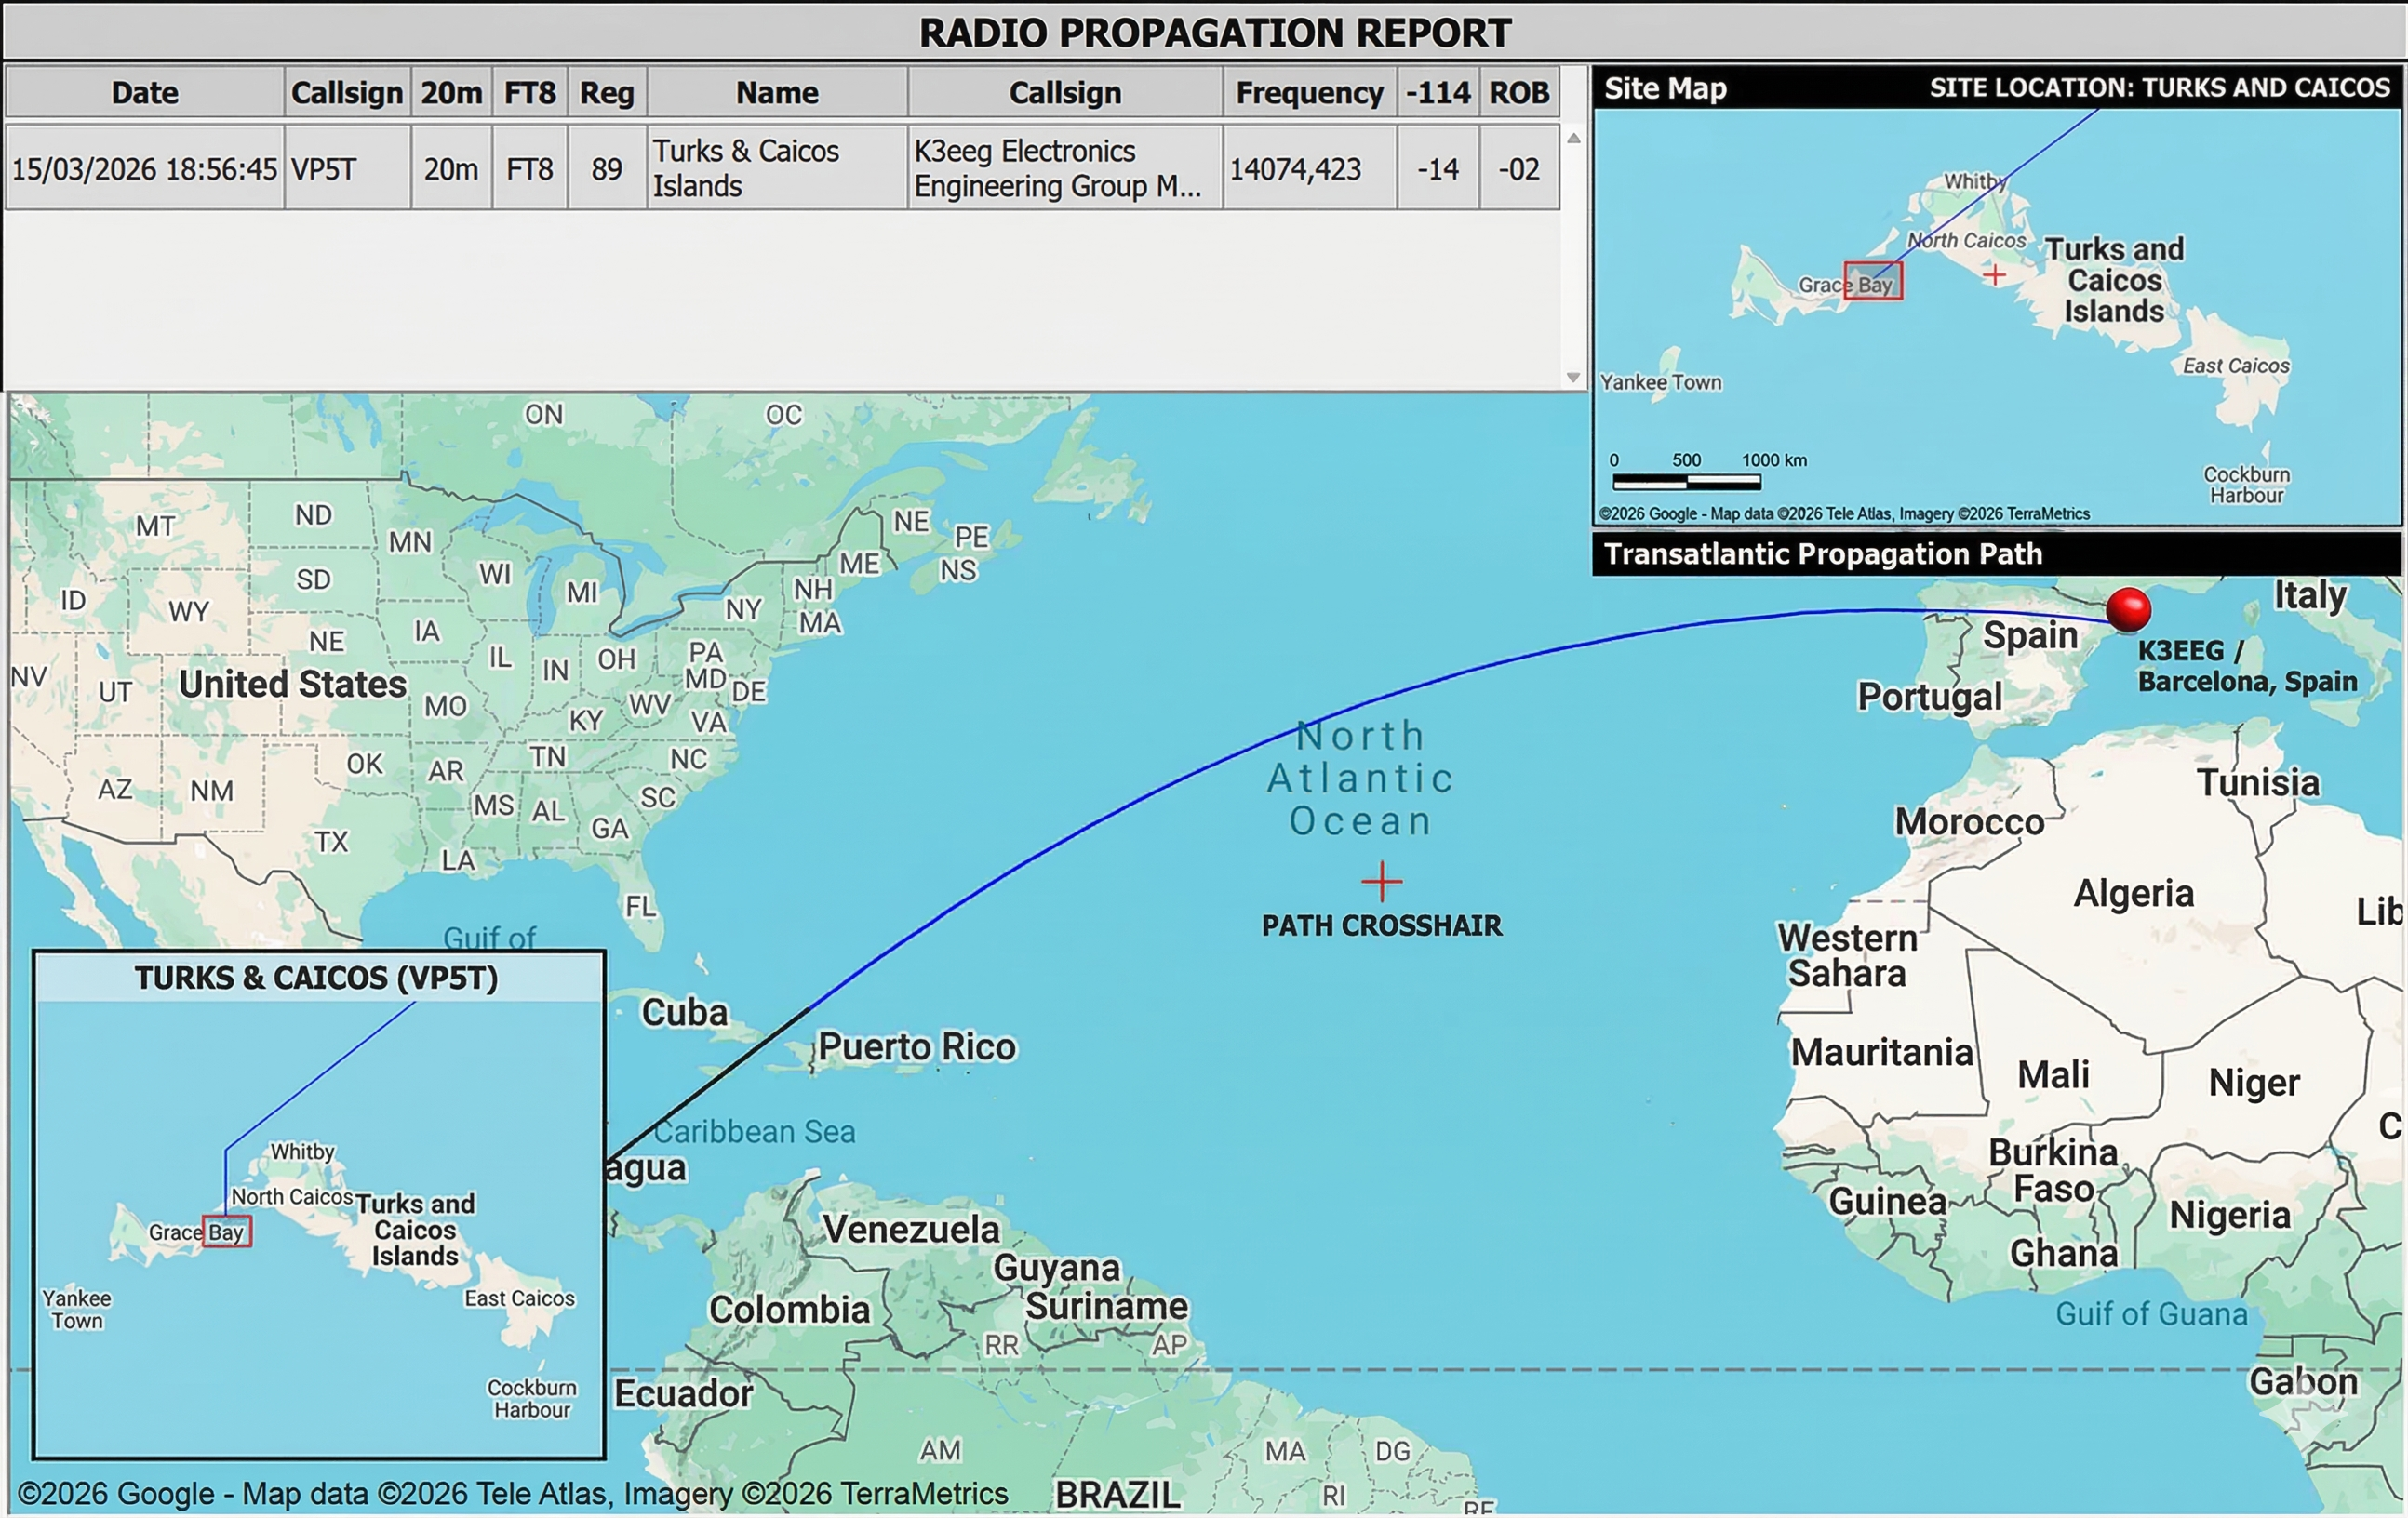This screenshot has height=1518, width=2408.
Task: Click the Name column header
Action: [x=777, y=93]
